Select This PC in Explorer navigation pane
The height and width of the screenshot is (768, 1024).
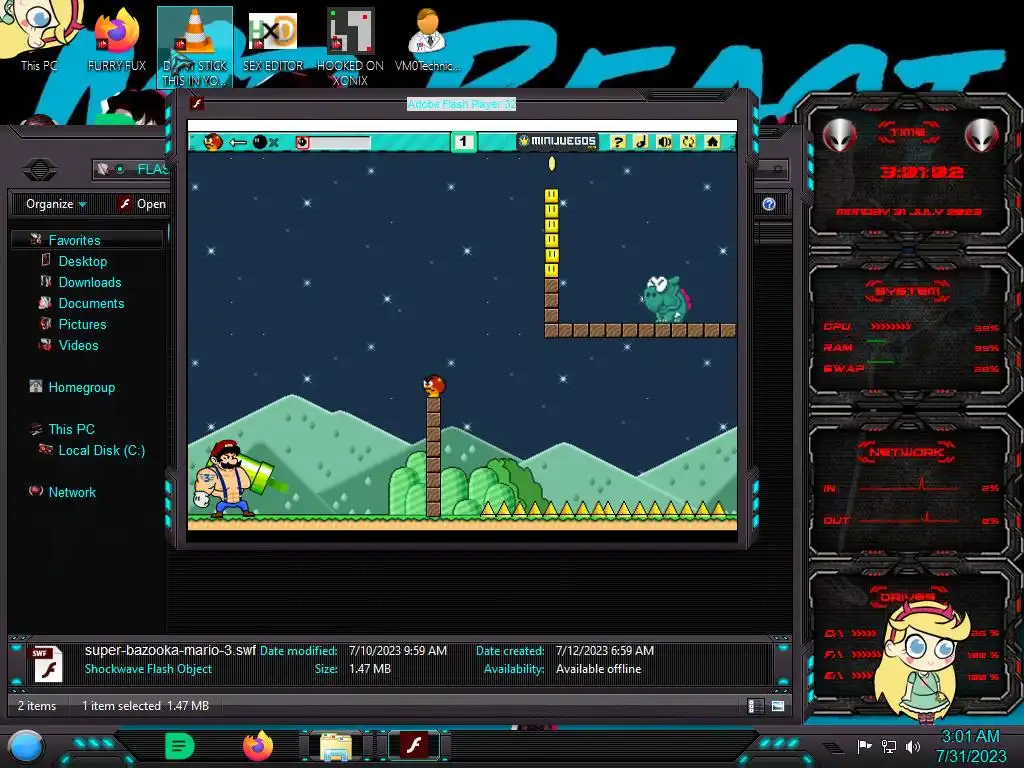[x=71, y=429]
